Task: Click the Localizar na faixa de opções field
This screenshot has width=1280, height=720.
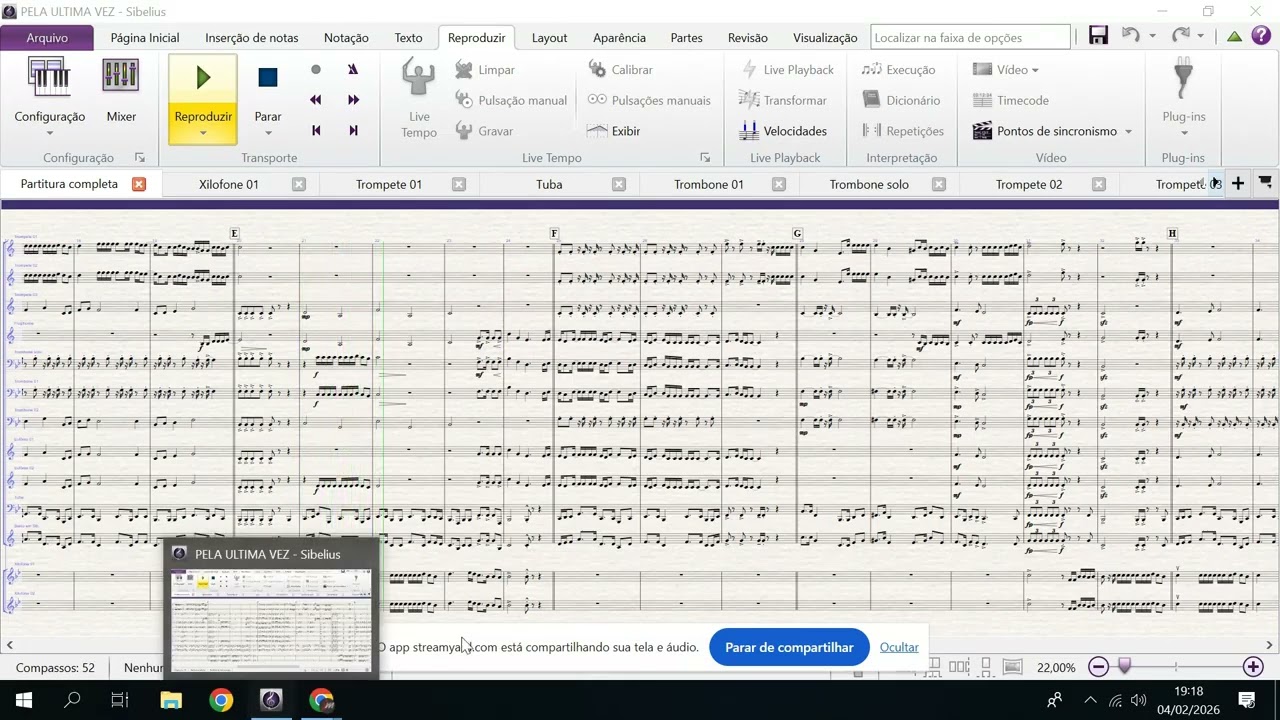Action: [x=970, y=37]
